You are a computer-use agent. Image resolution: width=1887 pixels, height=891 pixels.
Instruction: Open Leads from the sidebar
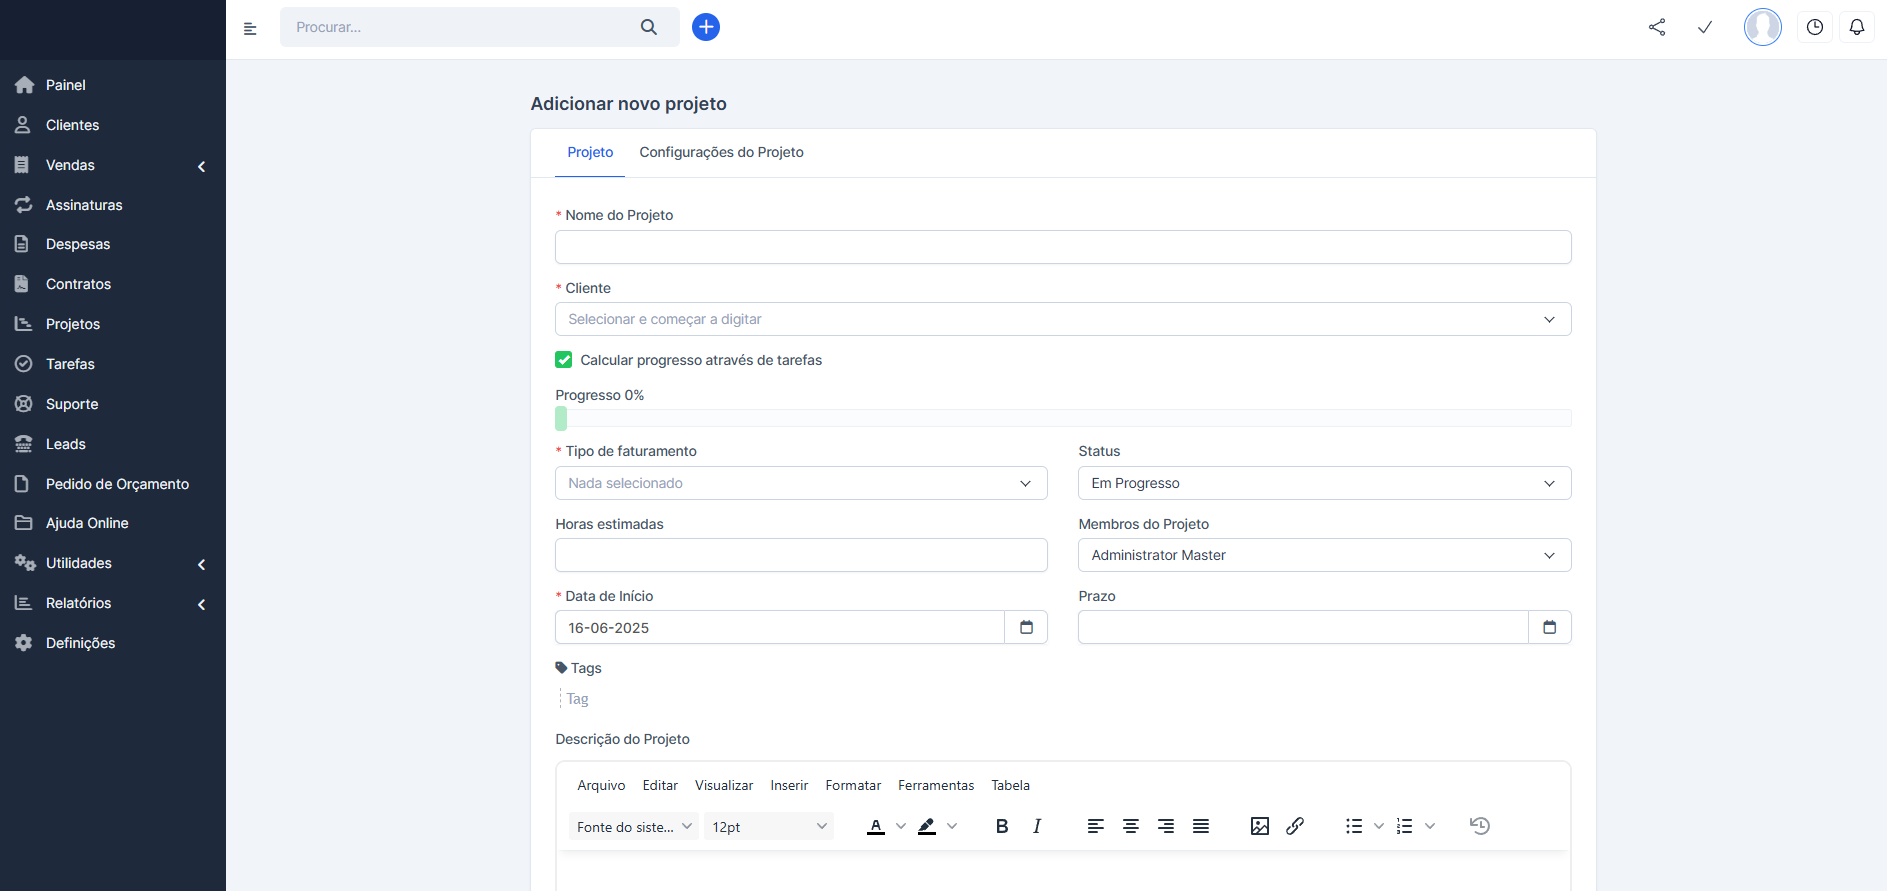coord(66,444)
